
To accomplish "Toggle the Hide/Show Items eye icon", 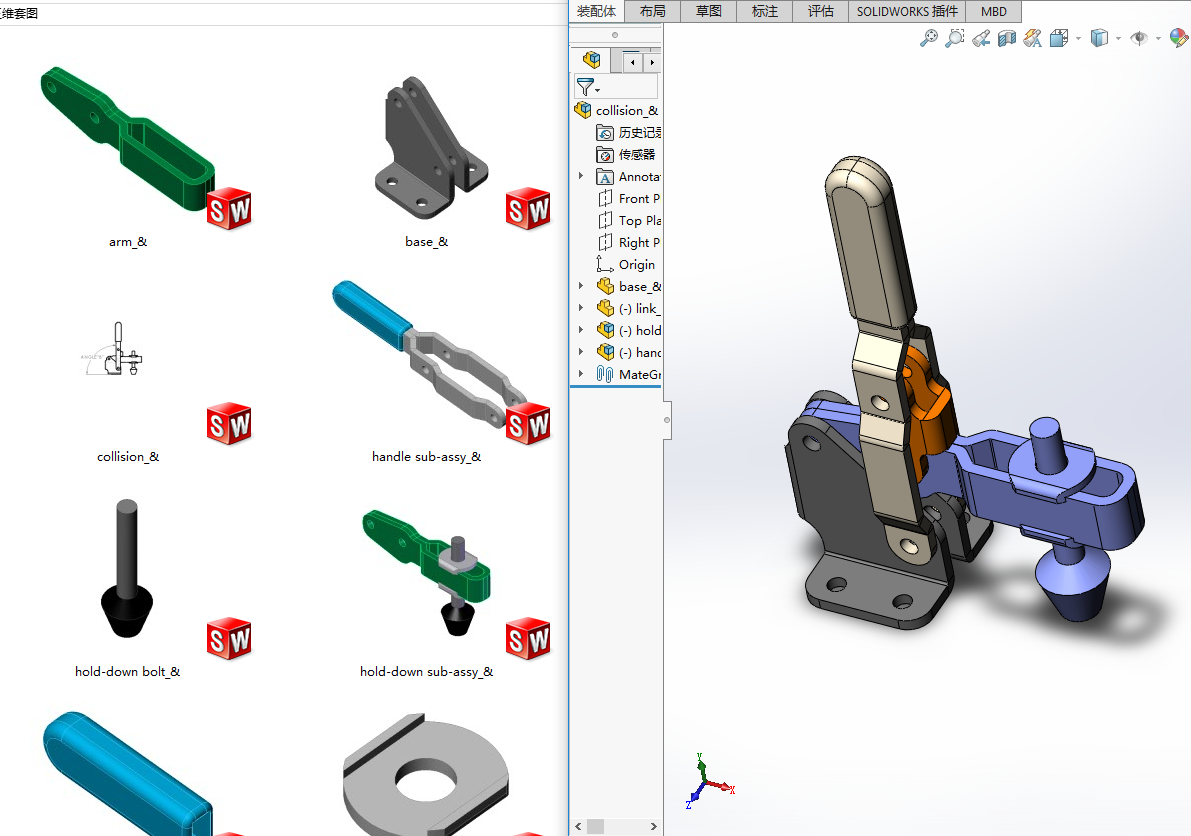I will coord(1139,38).
